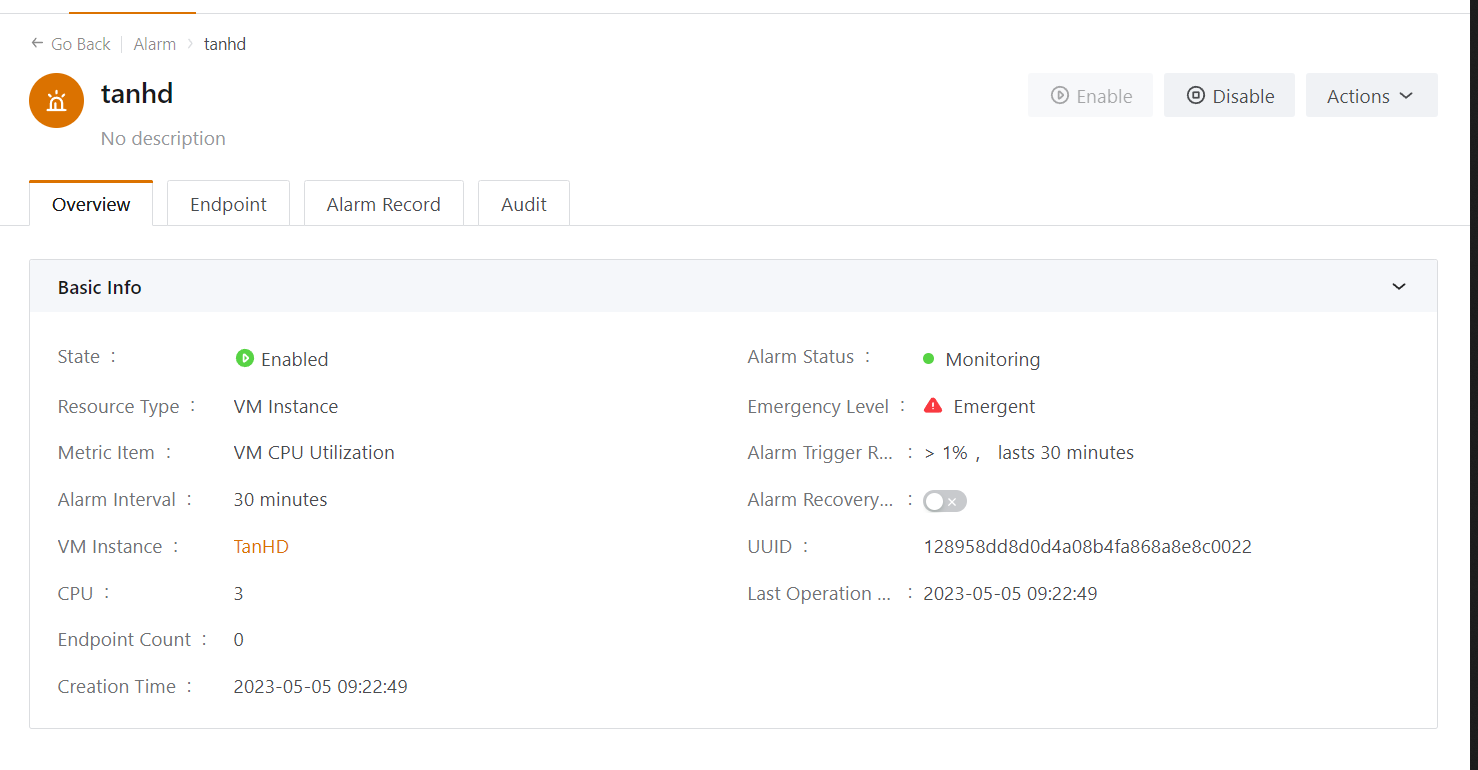Viewport: 1478px width, 770px height.
Task: Collapse the Basic Info panel chevron
Action: [1398, 287]
